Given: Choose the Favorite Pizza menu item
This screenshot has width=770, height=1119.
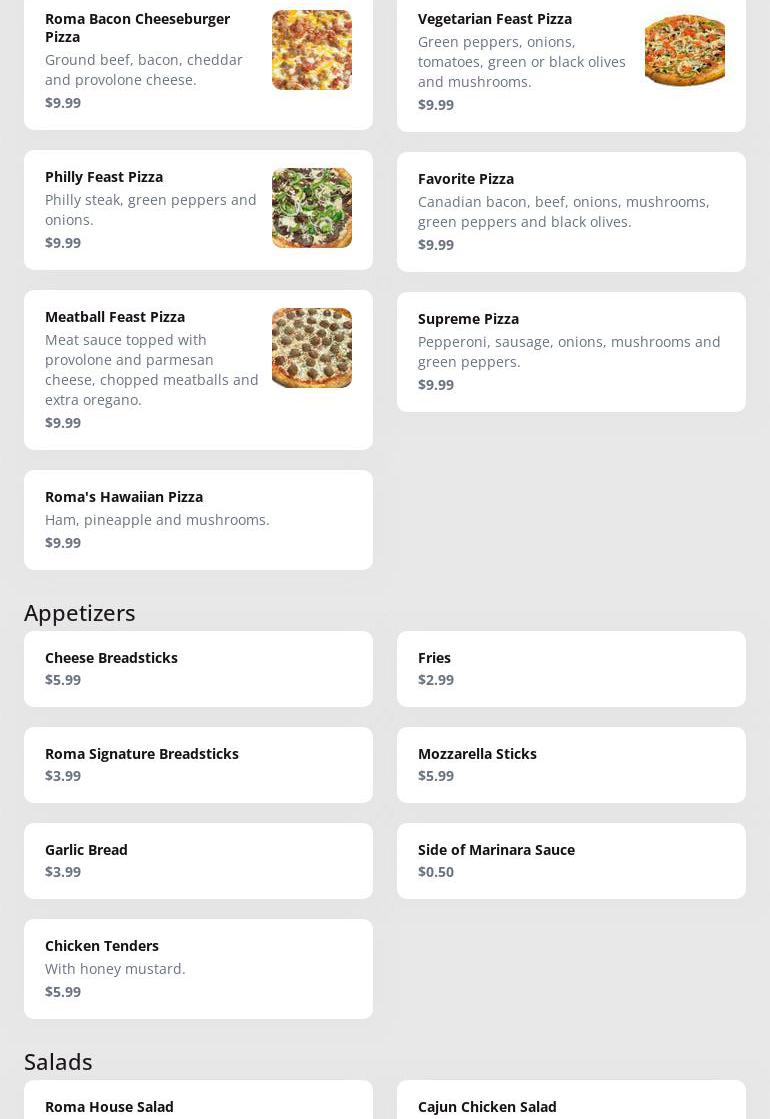Looking at the screenshot, I should coord(570,211).
